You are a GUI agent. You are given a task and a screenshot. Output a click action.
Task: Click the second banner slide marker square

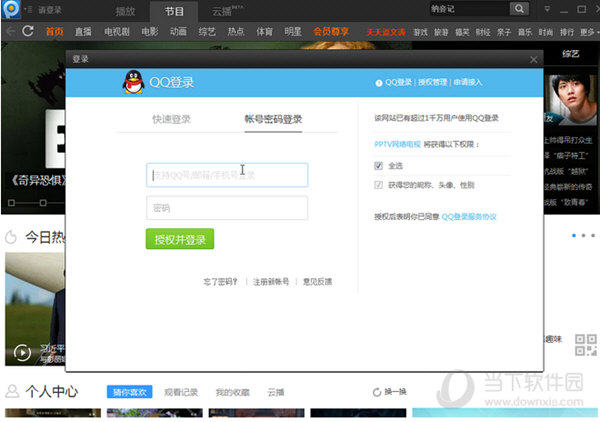pos(43,203)
